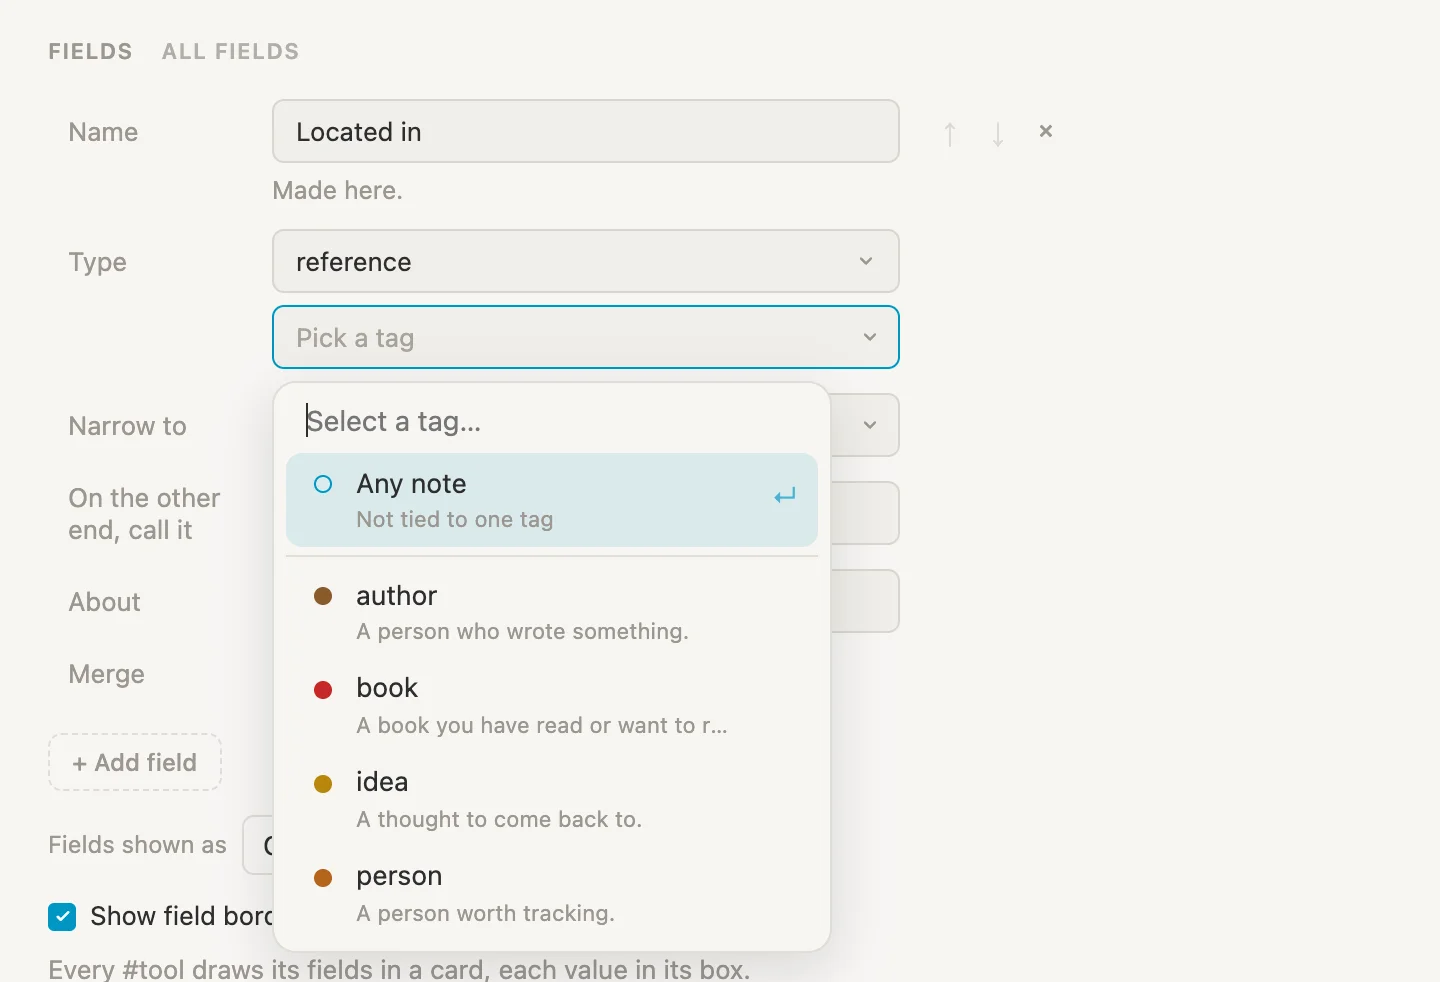
Task: Select the Any note radio circle
Action: pos(323,484)
